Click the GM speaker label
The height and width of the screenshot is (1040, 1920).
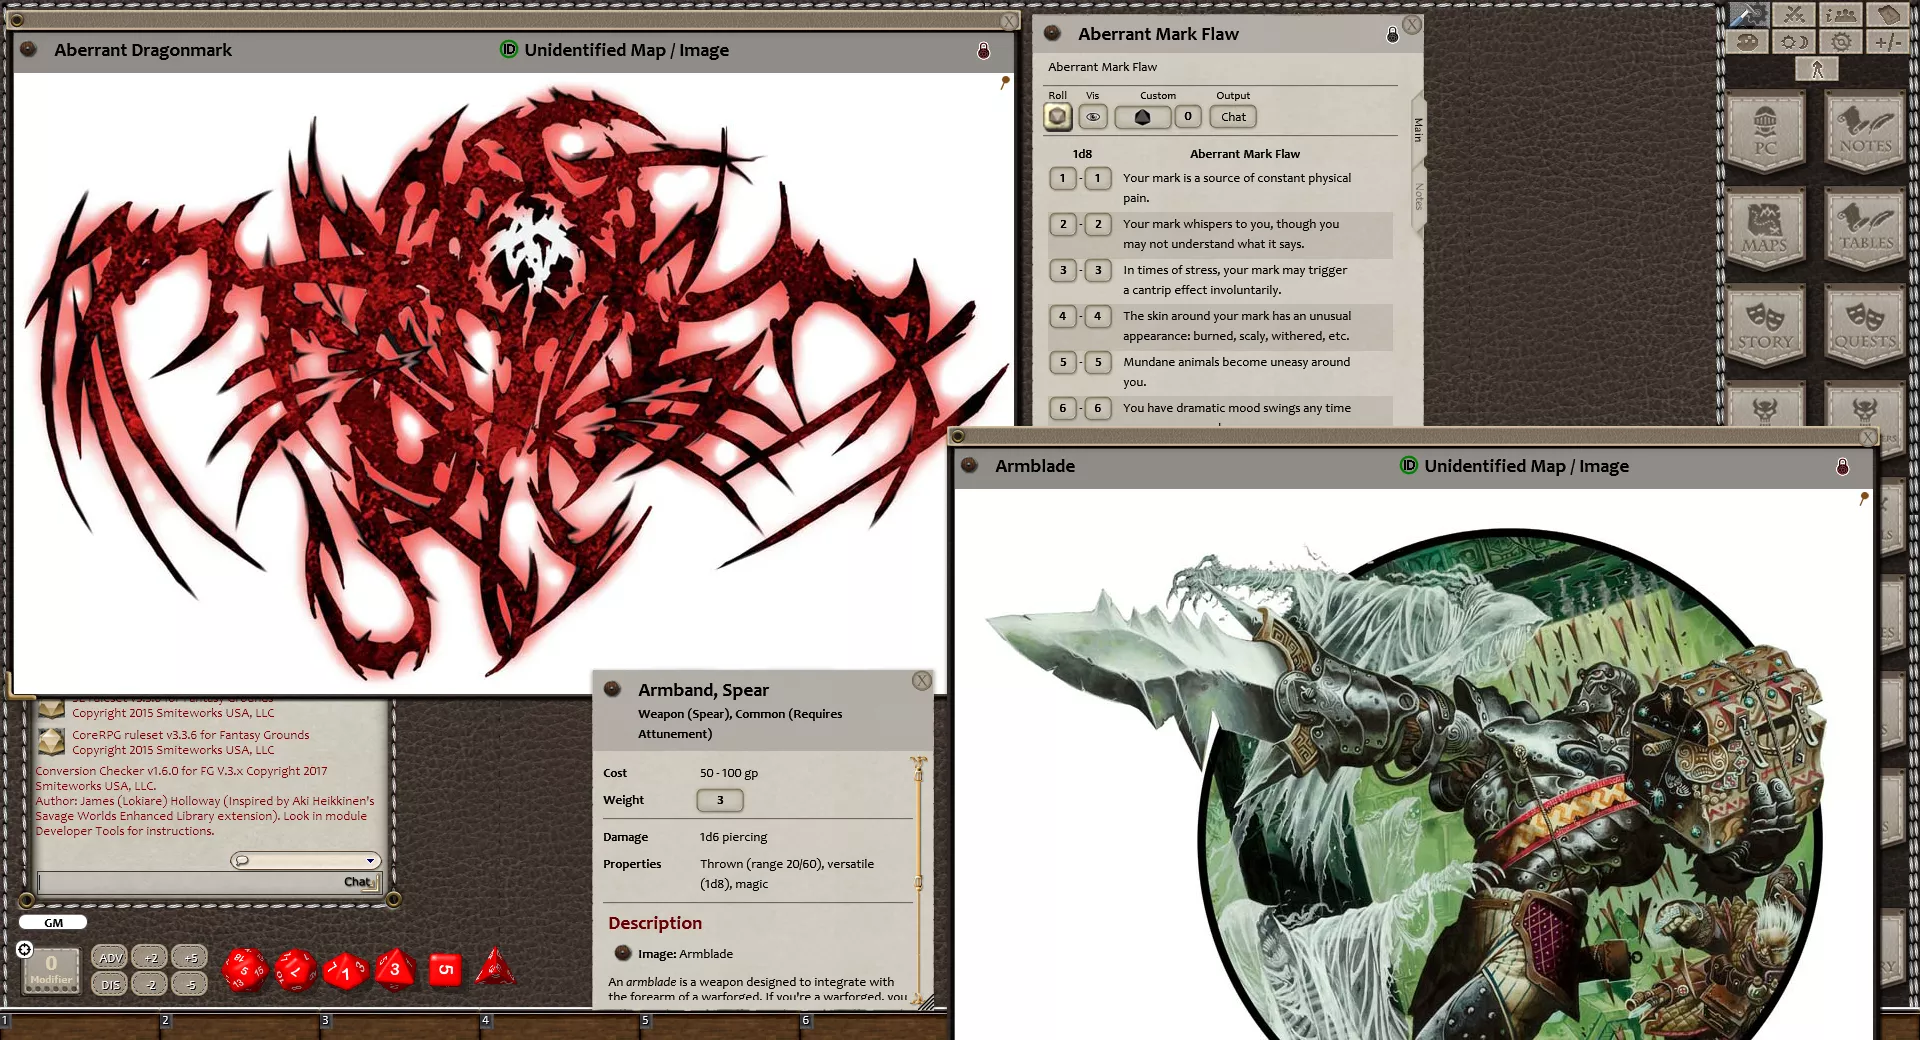pos(53,923)
